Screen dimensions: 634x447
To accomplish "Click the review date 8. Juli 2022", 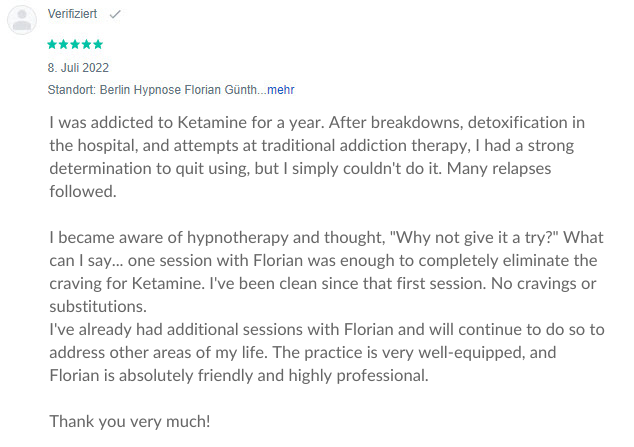I will [x=78, y=67].
